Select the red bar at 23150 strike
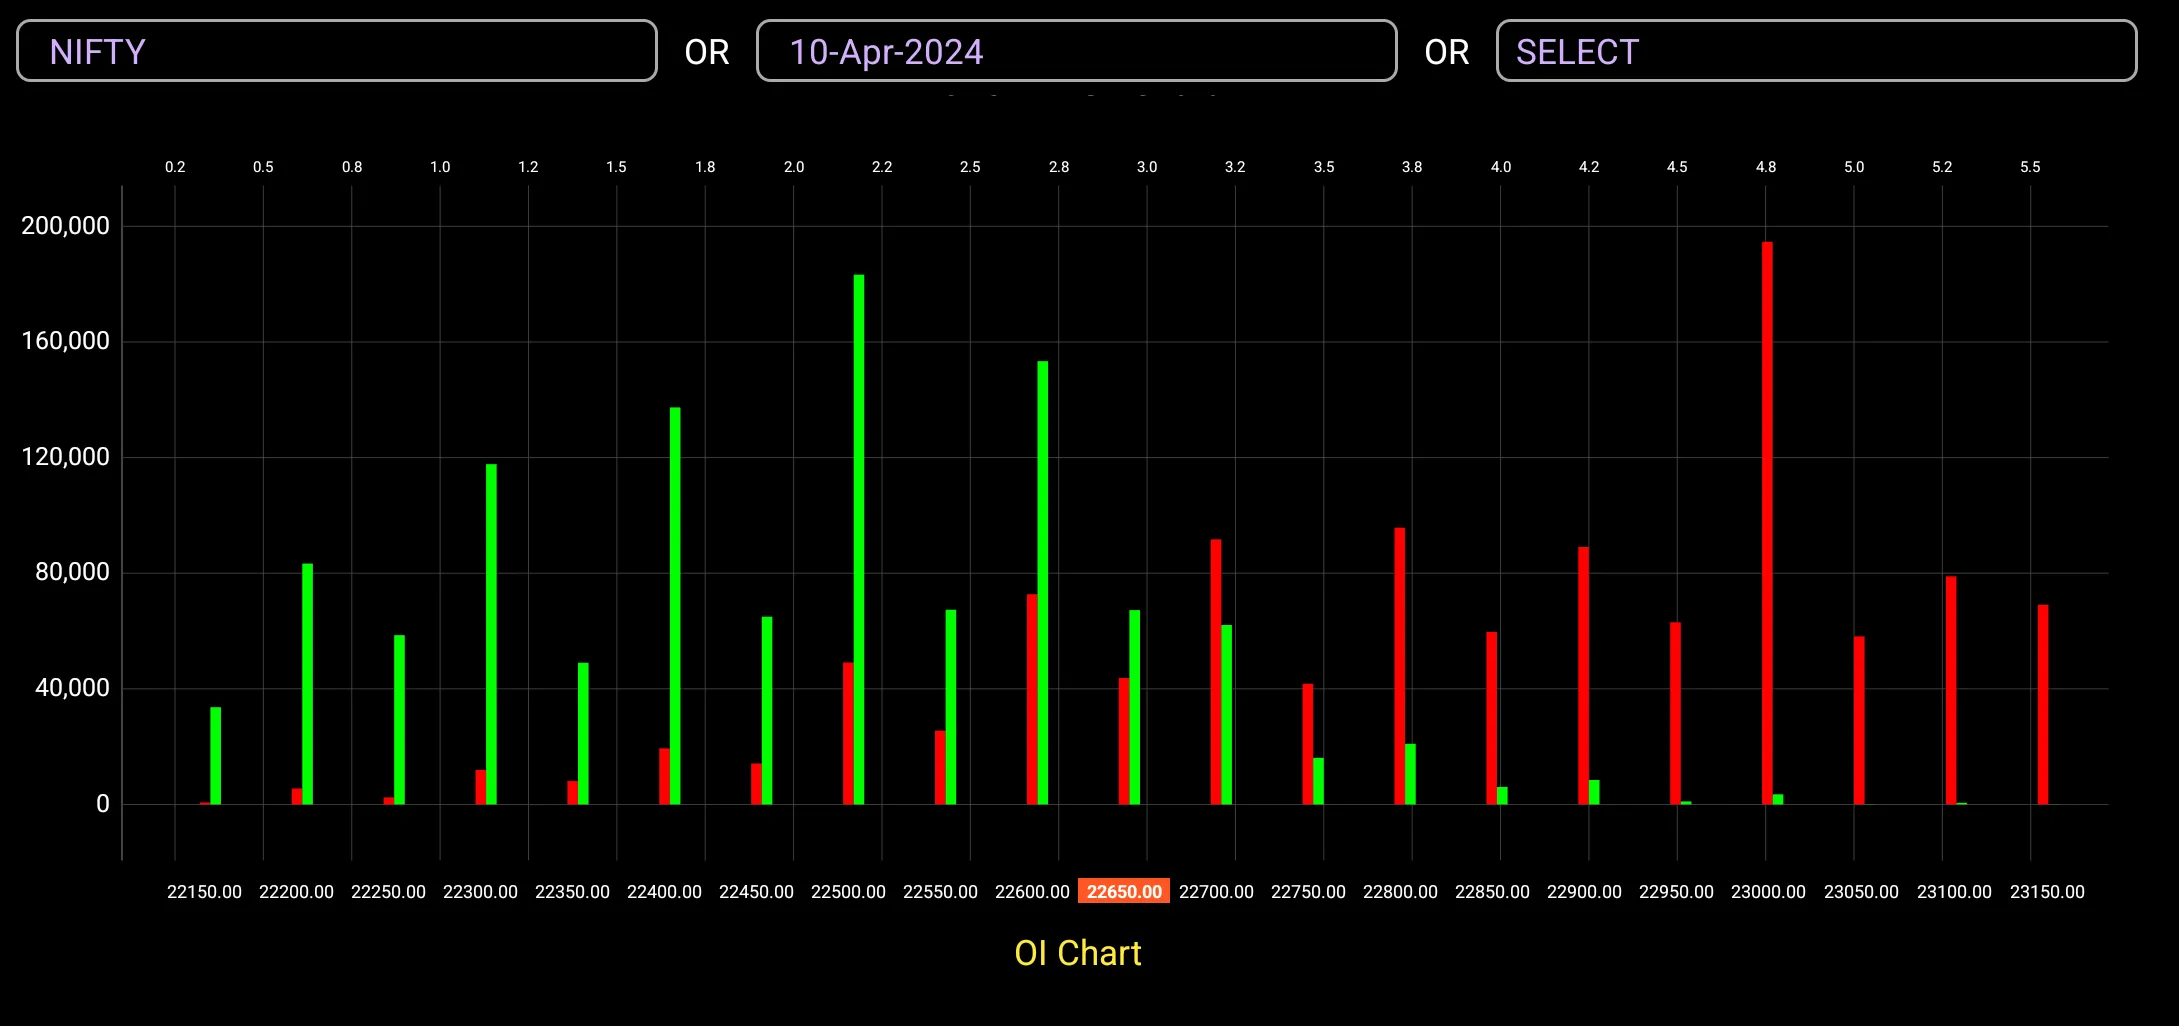 click(x=2043, y=704)
